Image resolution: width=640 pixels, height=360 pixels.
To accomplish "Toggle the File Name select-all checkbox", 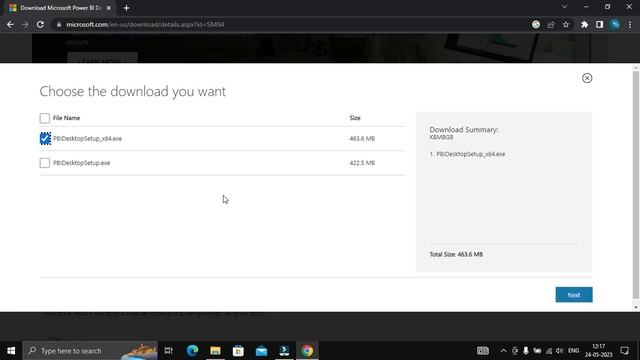I will coord(44,118).
